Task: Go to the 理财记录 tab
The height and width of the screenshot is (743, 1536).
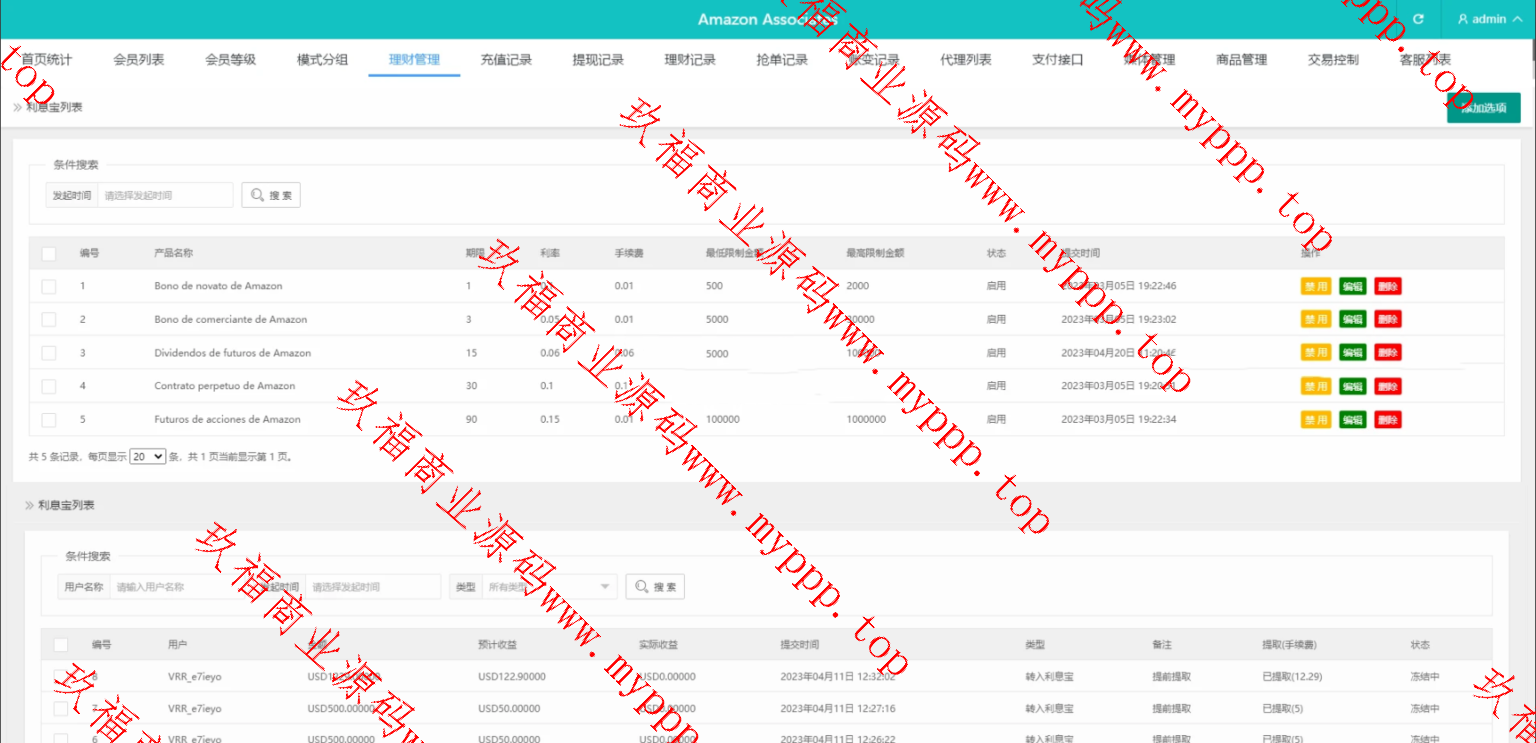Action: (x=690, y=60)
